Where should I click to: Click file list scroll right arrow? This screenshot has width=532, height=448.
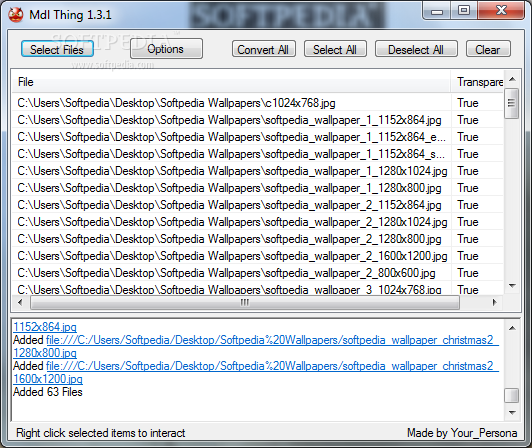495,302
